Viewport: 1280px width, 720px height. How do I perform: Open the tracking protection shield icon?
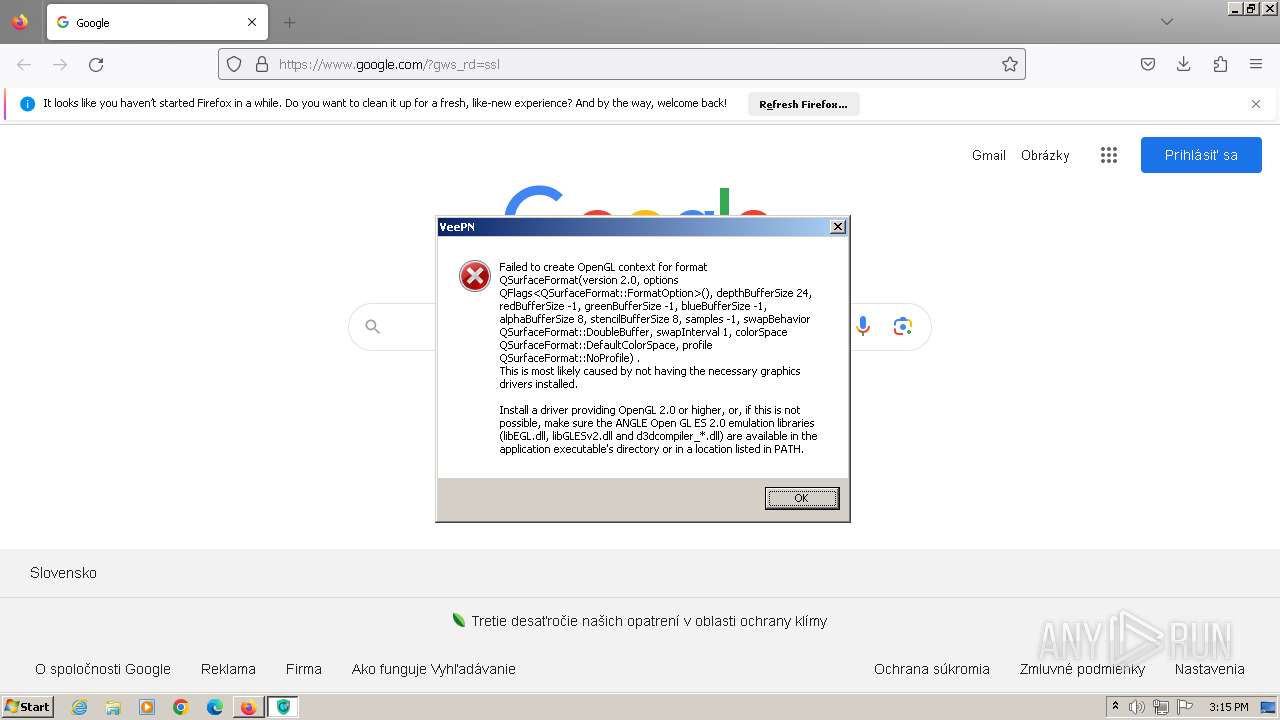tap(234, 64)
